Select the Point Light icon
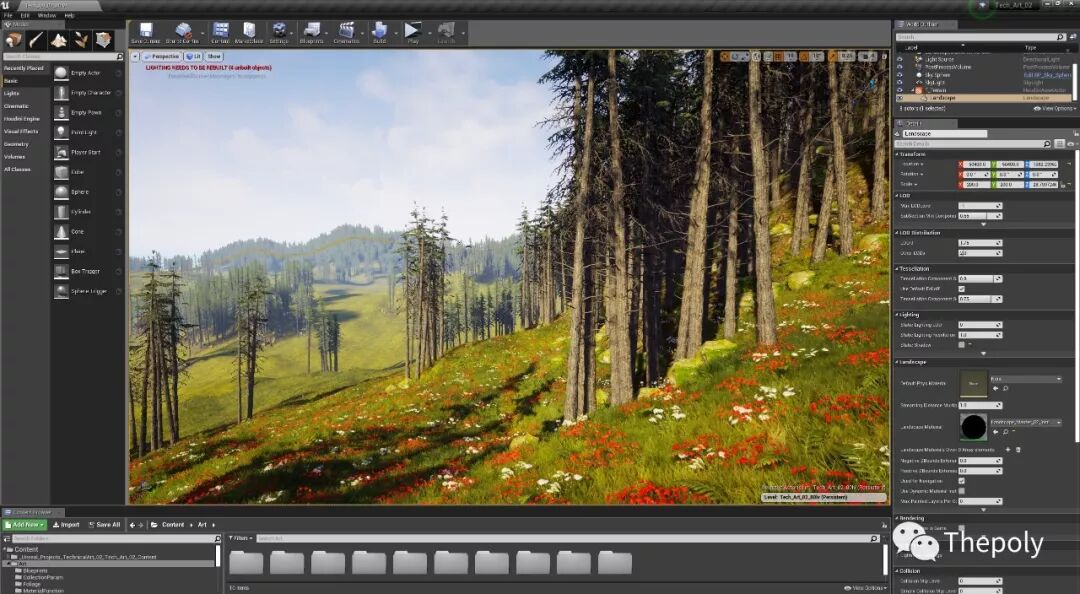The width and height of the screenshot is (1080, 594). coord(61,132)
